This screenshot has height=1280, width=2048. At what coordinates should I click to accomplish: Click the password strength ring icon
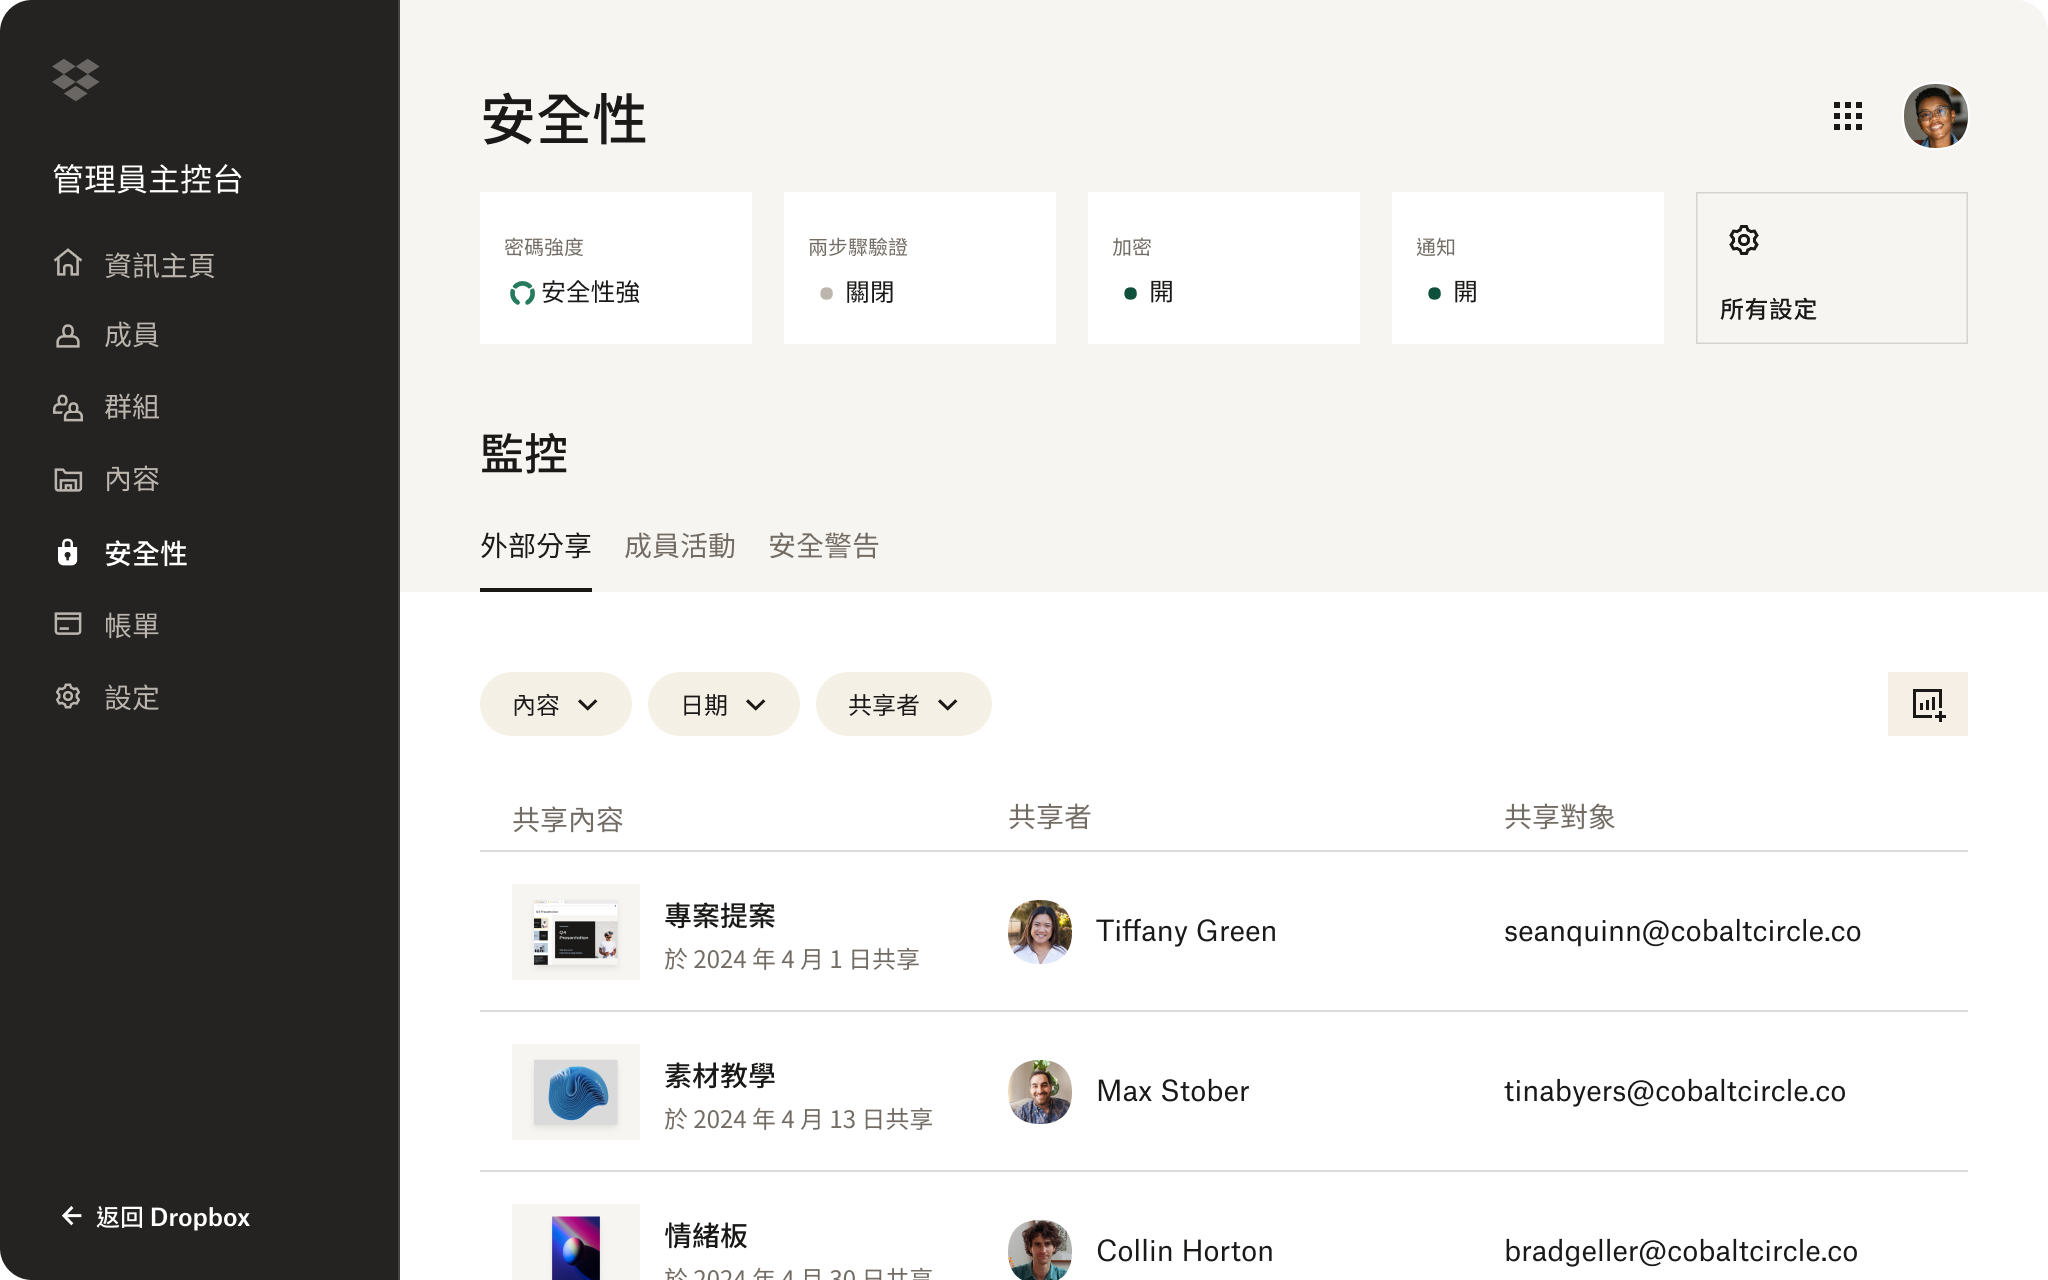[522, 293]
